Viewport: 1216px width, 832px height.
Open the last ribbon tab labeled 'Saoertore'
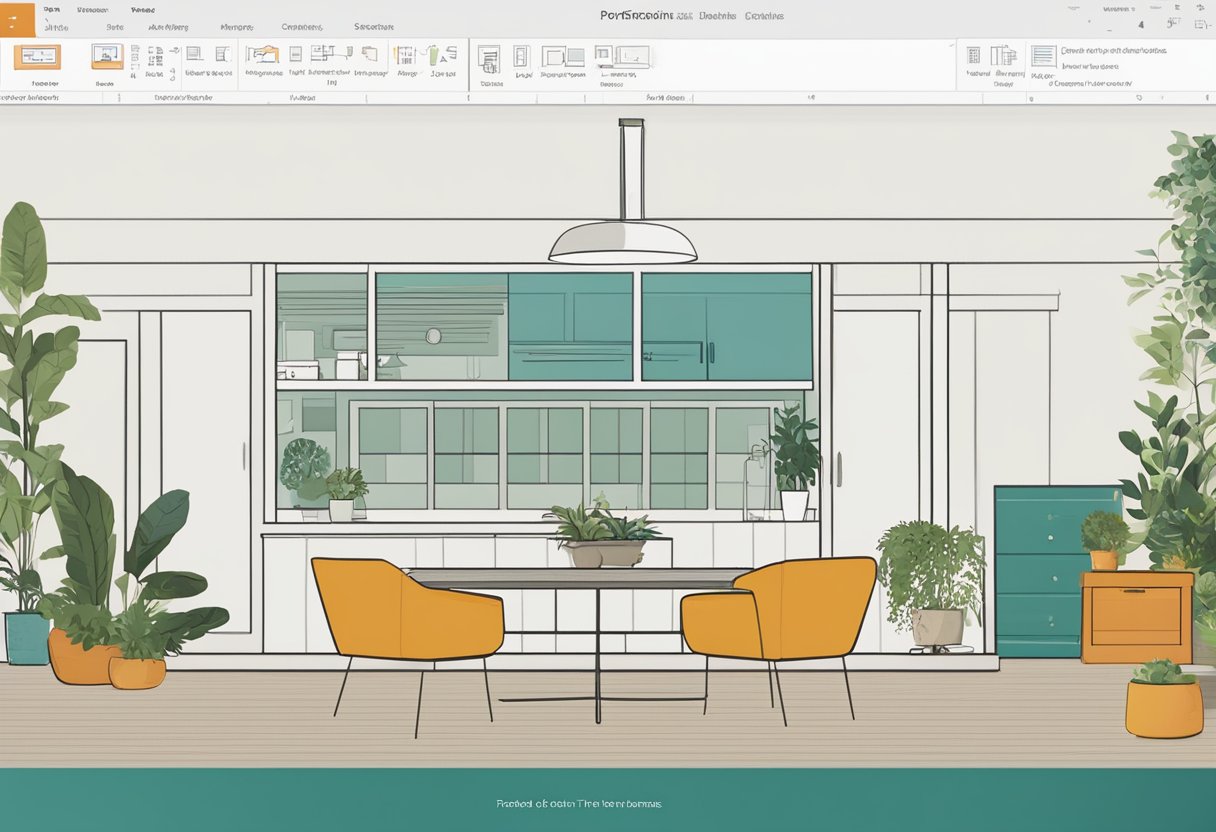click(373, 27)
